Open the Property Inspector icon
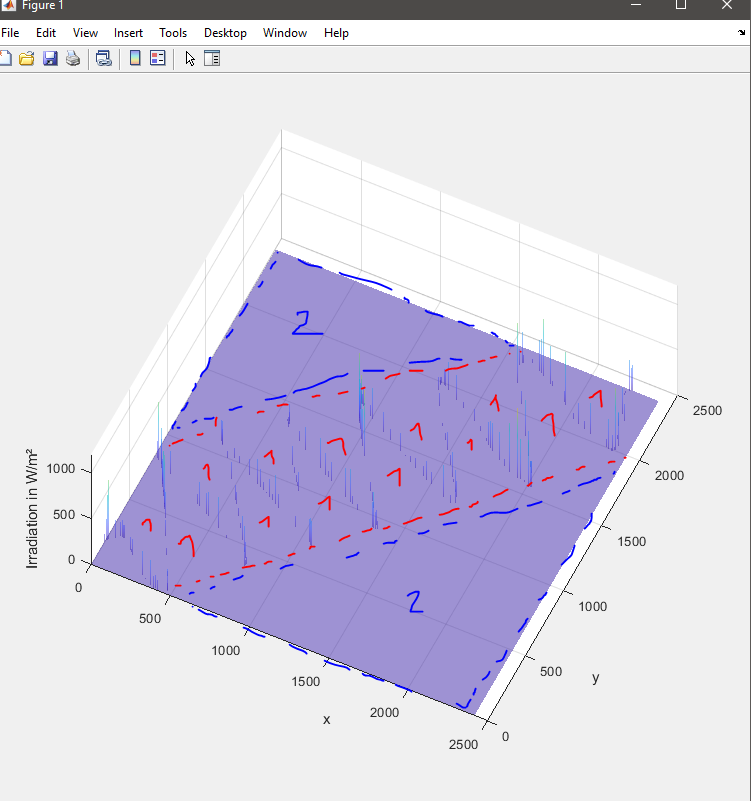This screenshot has width=751, height=801. (x=212, y=59)
